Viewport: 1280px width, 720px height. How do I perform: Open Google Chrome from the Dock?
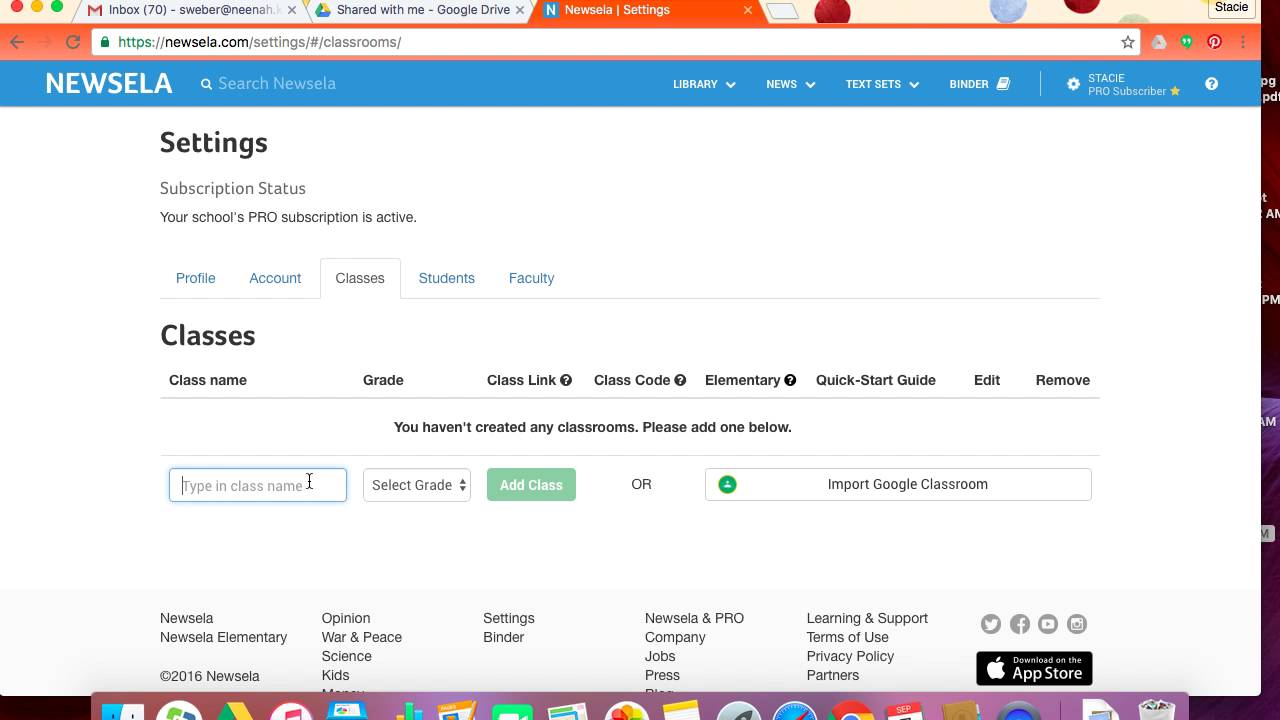pos(851,710)
